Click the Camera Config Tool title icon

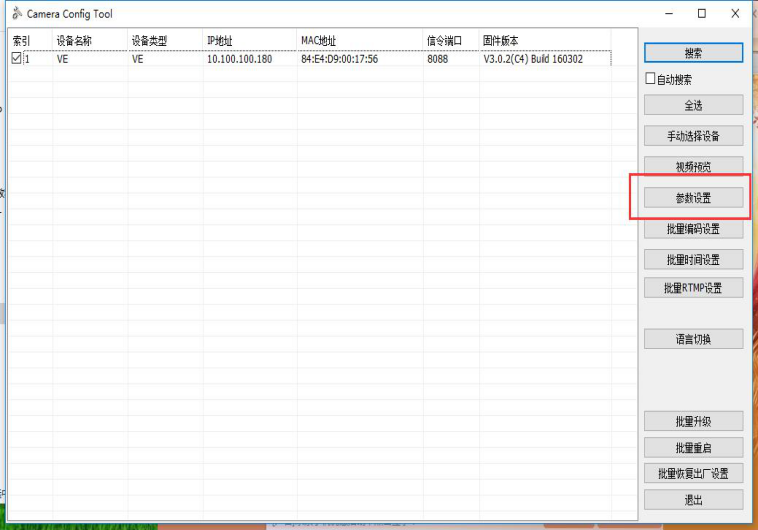click(x=16, y=14)
